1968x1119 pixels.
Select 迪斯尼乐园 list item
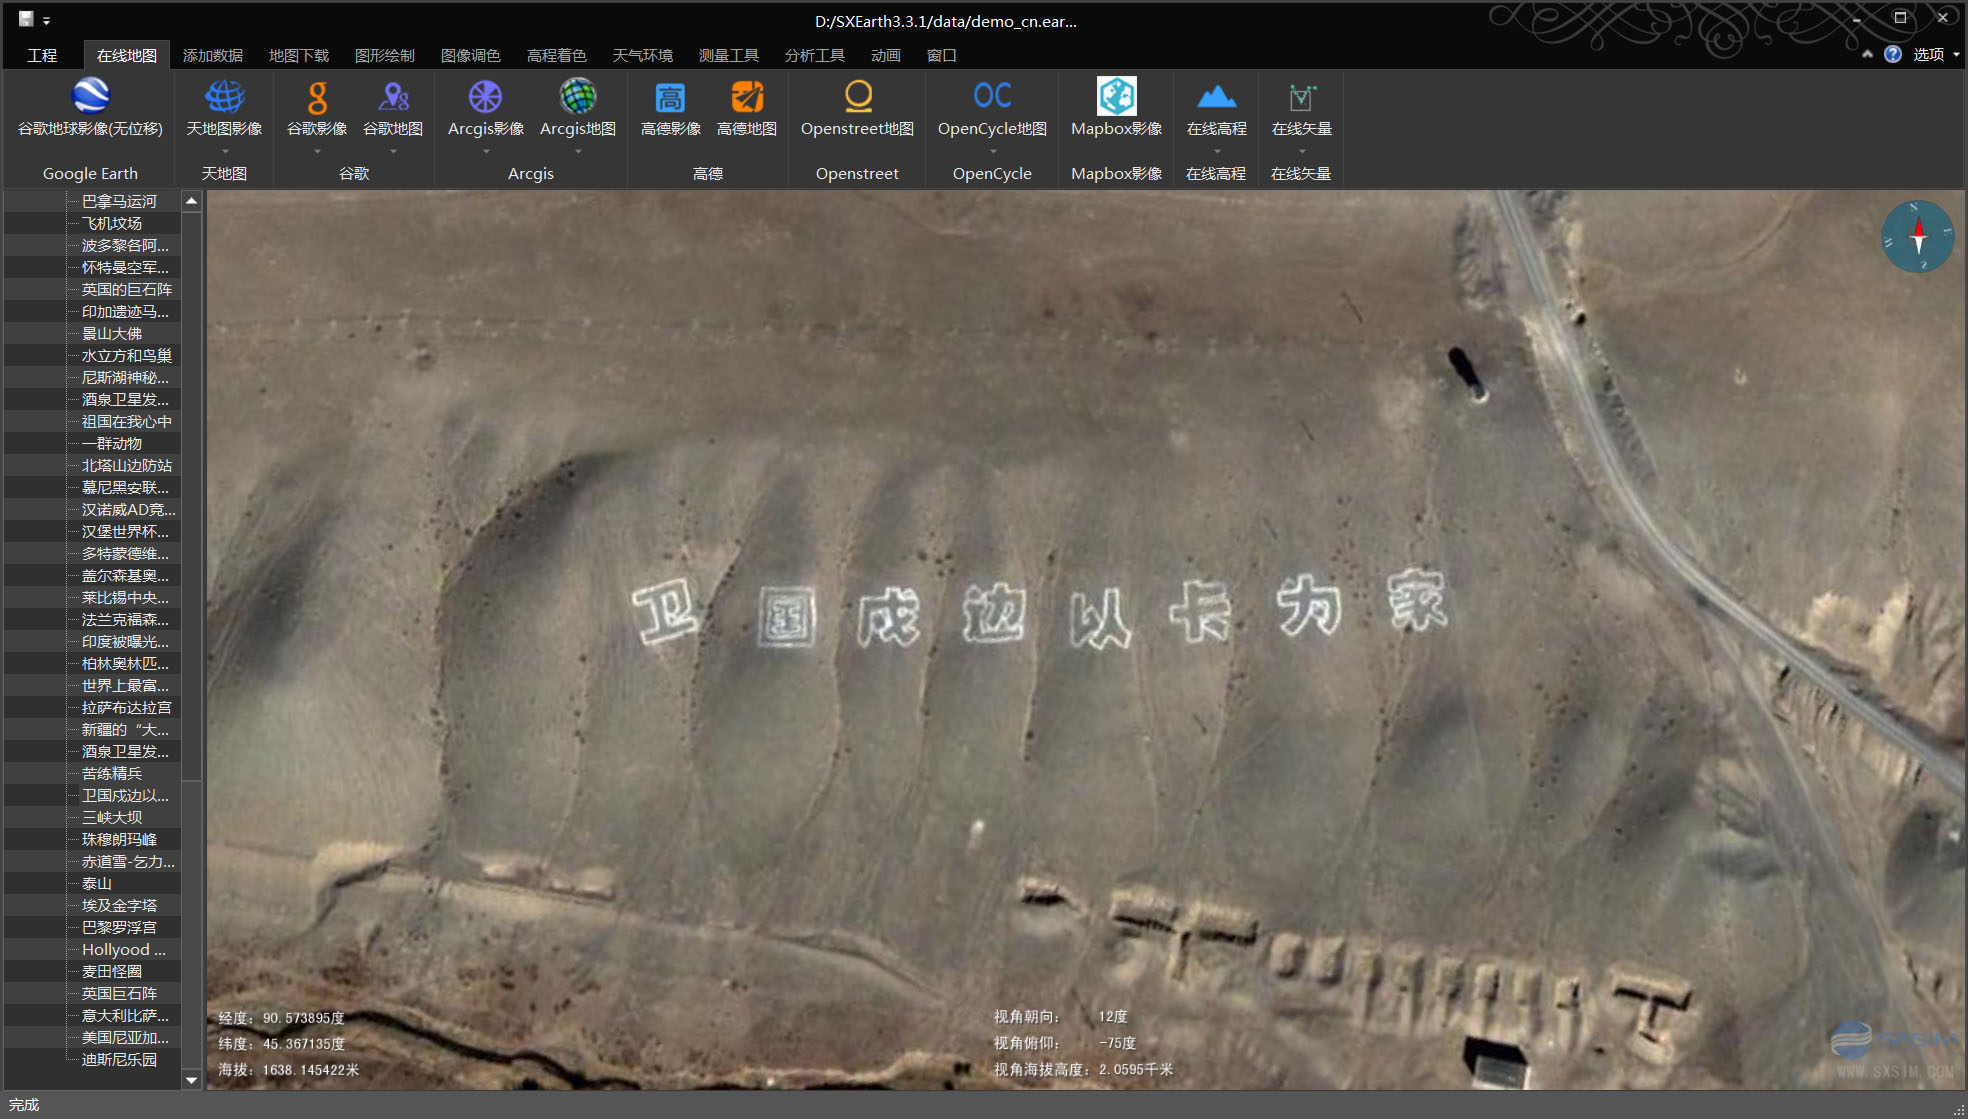[119, 1059]
